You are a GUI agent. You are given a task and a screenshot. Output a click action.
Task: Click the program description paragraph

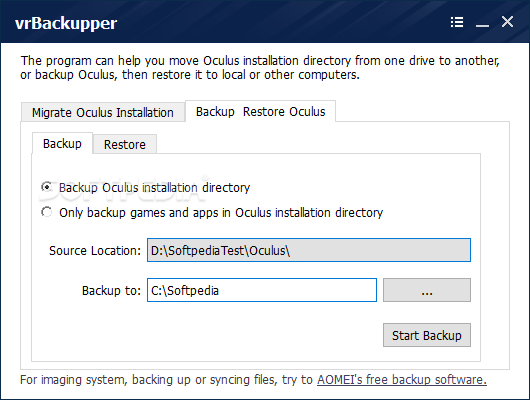click(260, 68)
